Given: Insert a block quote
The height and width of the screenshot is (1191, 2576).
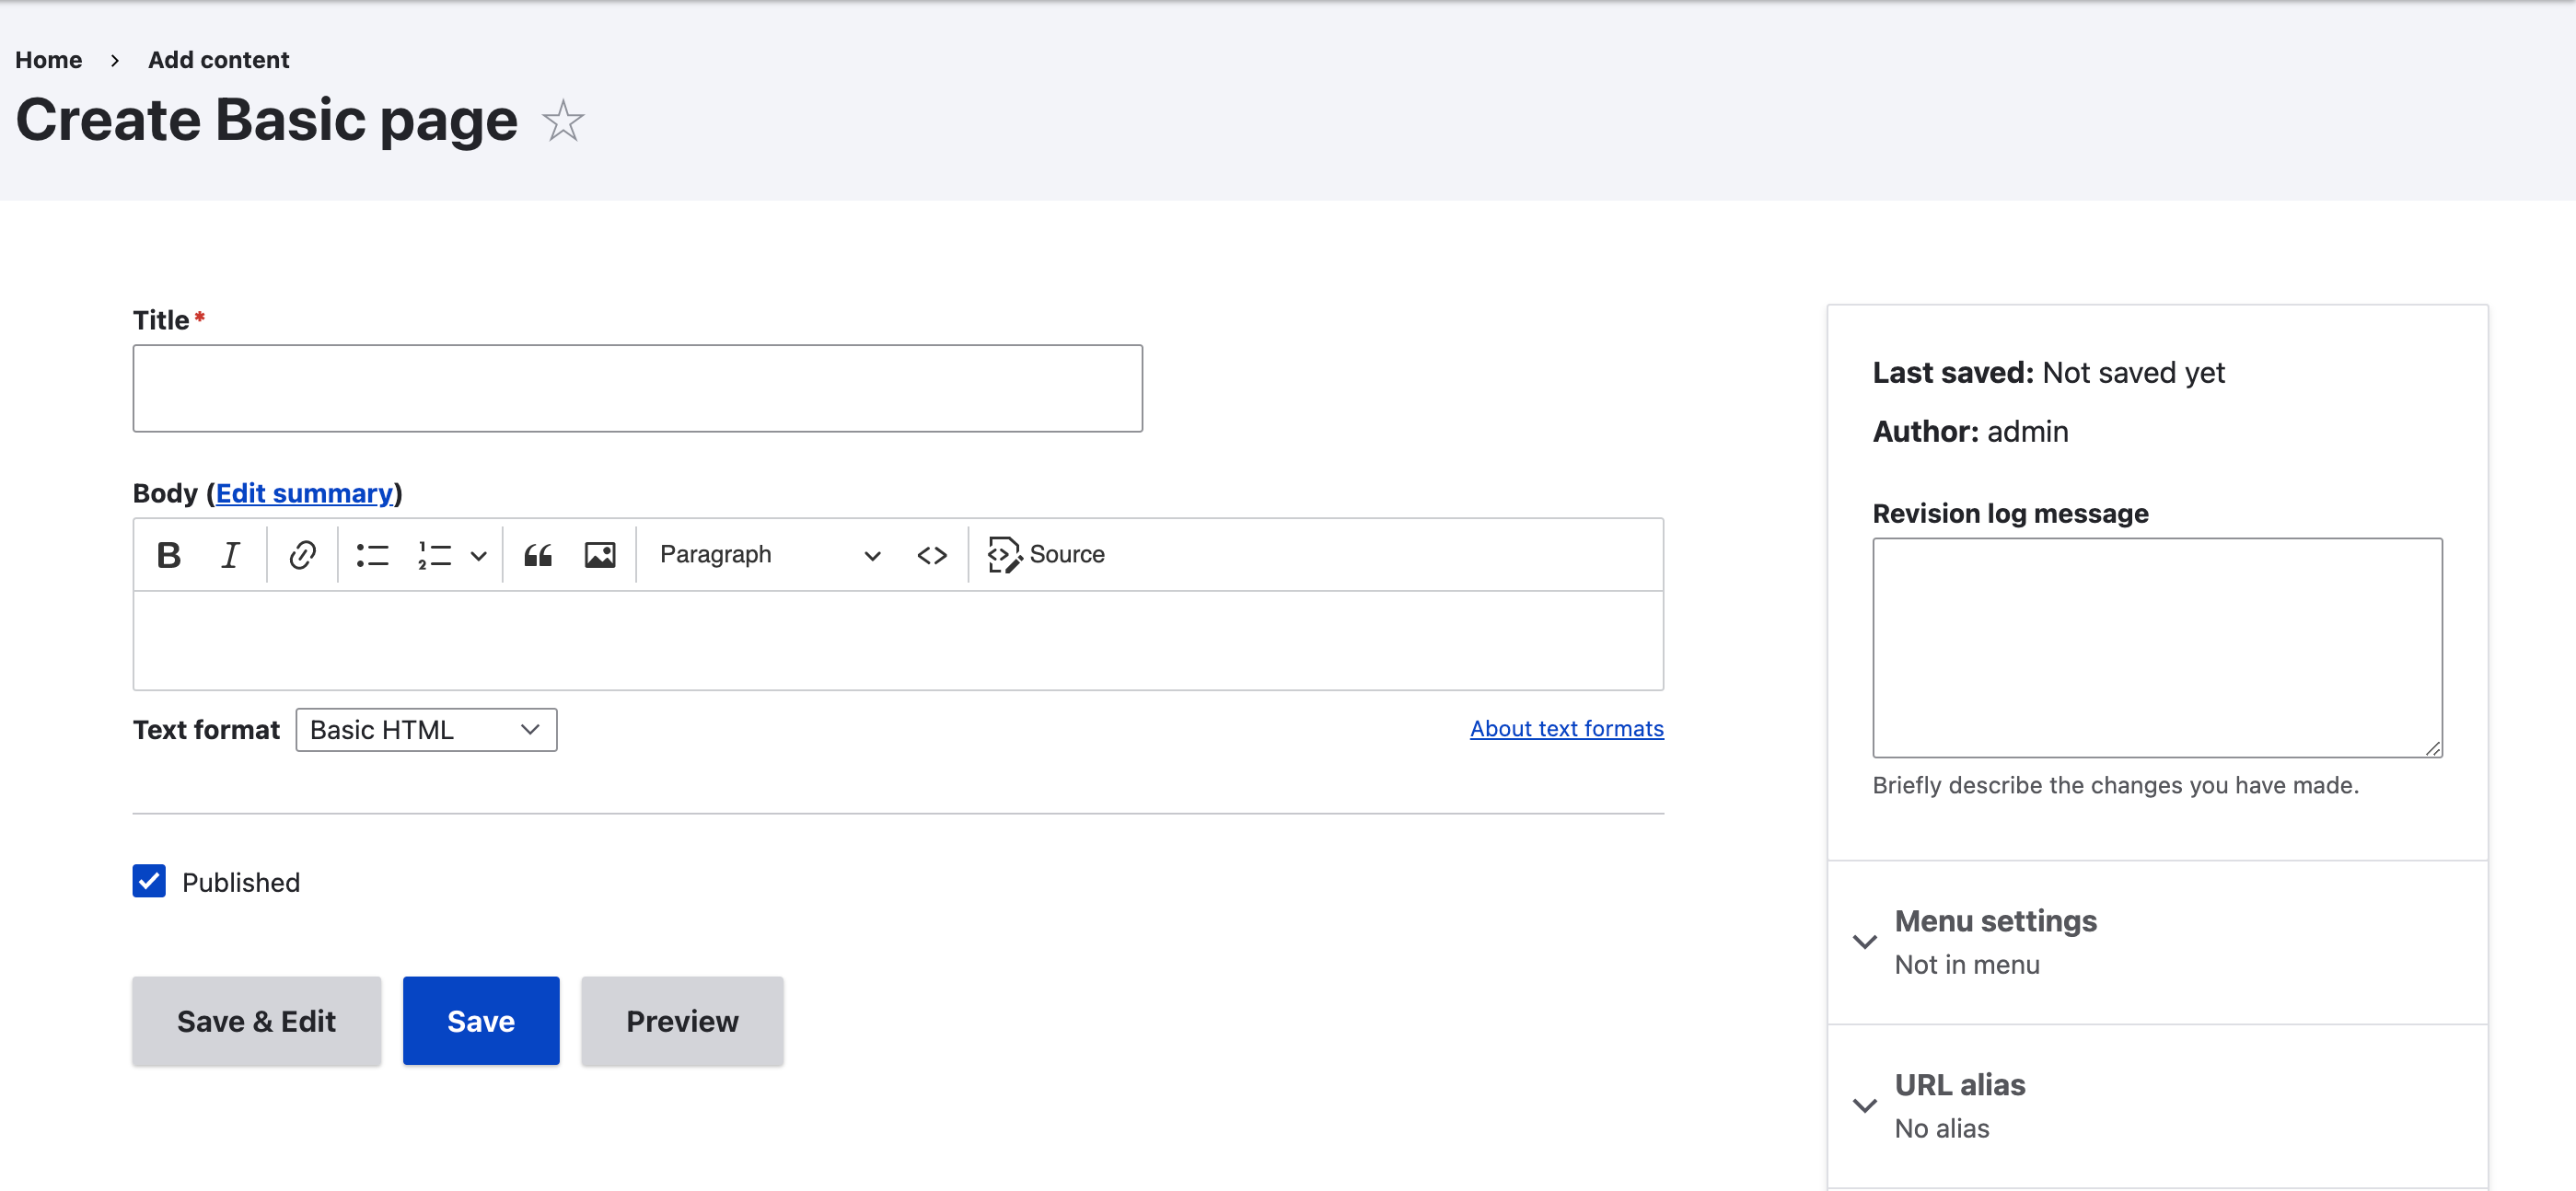Looking at the screenshot, I should [538, 555].
